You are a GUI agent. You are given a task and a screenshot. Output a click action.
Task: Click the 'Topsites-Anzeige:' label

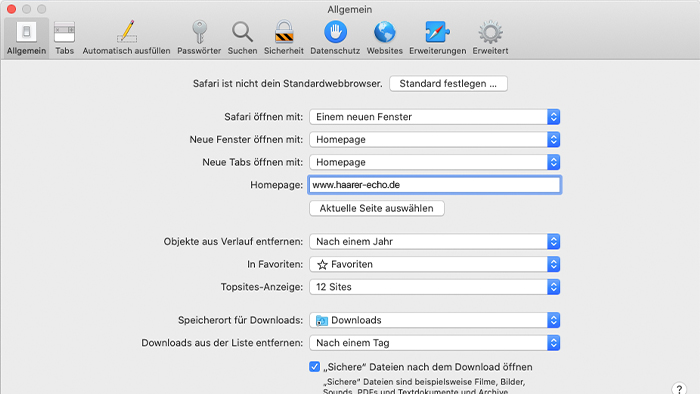click(x=262, y=287)
